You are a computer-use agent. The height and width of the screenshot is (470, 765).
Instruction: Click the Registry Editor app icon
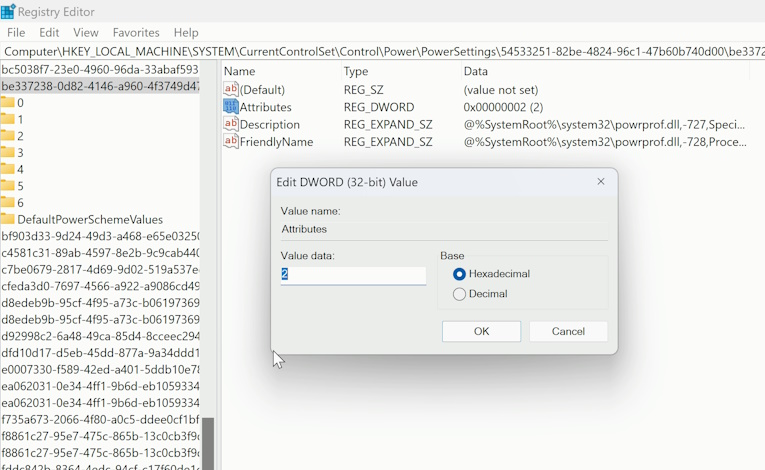pos(8,11)
